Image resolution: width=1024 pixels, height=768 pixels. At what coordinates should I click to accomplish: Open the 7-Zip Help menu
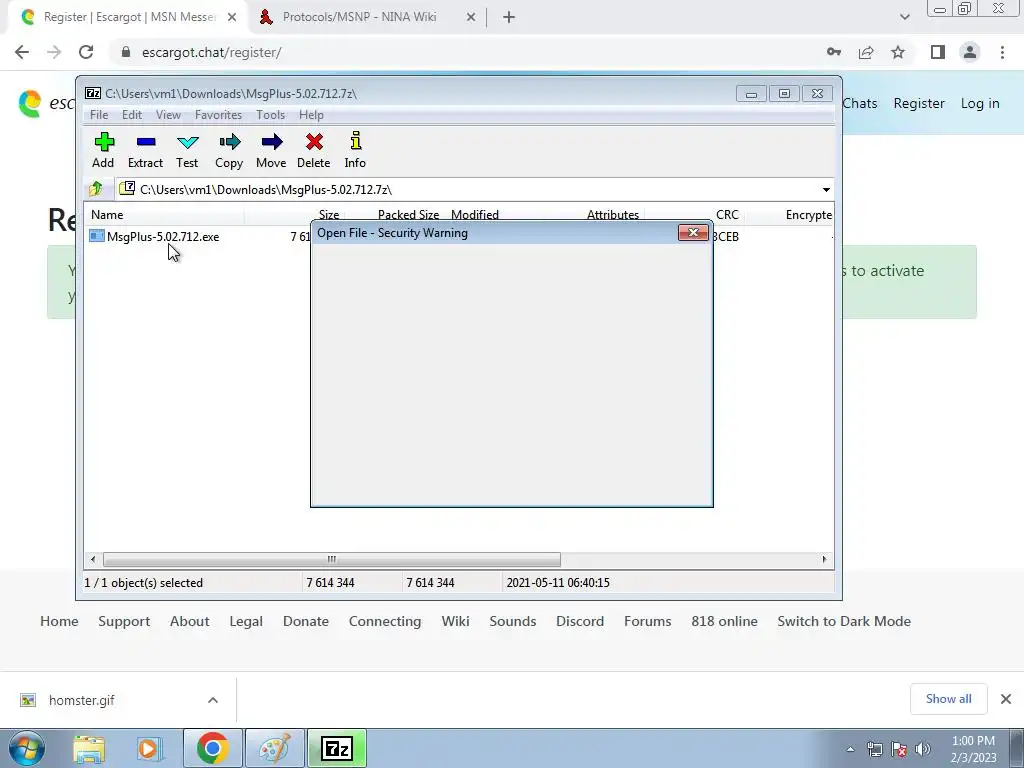point(311,115)
